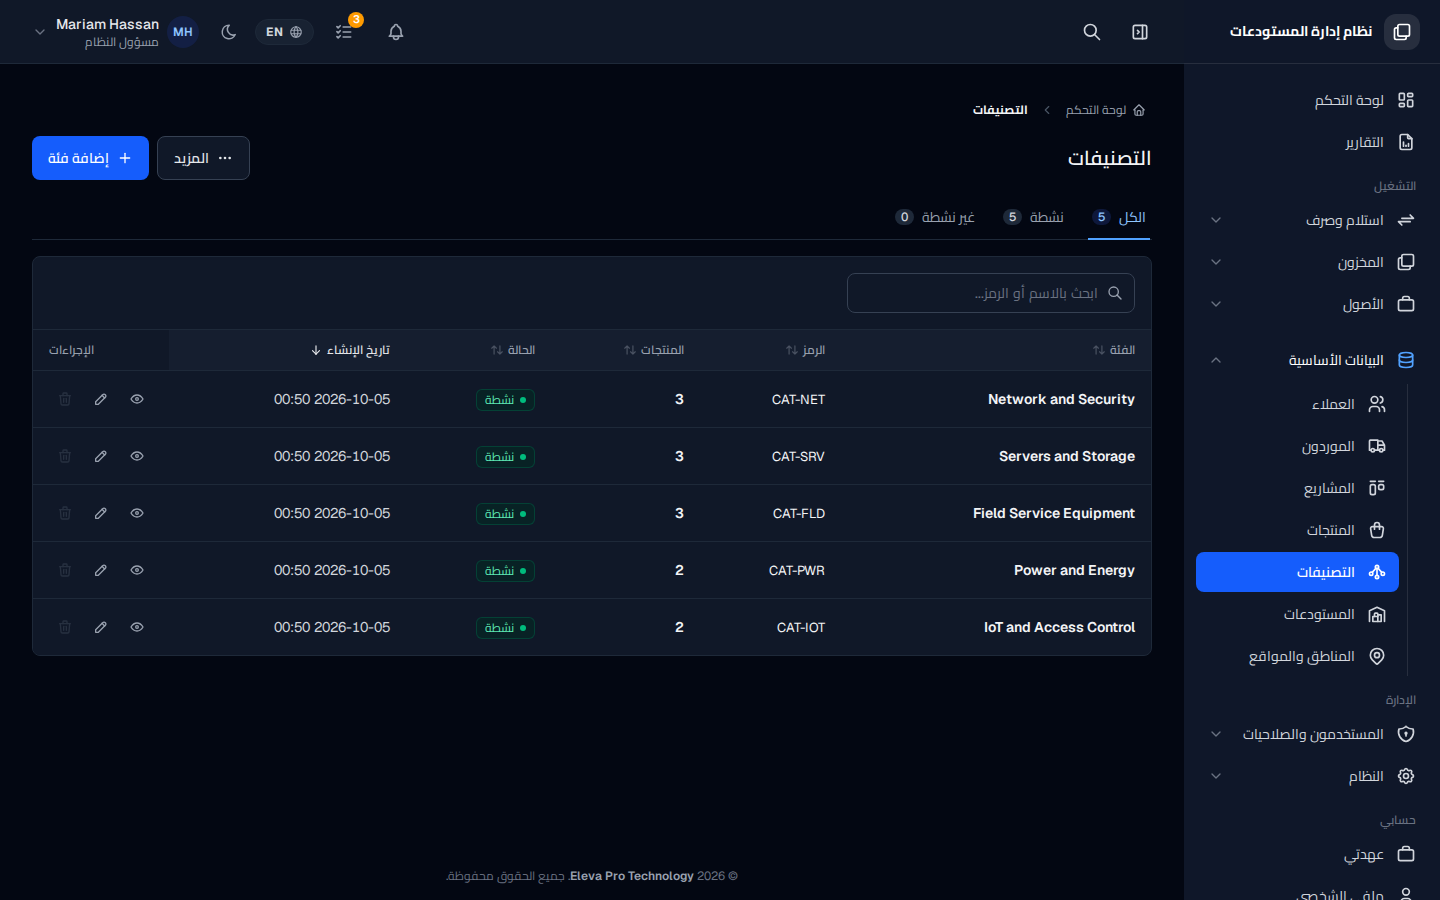Image resolution: width=1440 pixels, height=900 pixels.
Task: Click the warehouse system logo icon
Action: click(1402, 32)
